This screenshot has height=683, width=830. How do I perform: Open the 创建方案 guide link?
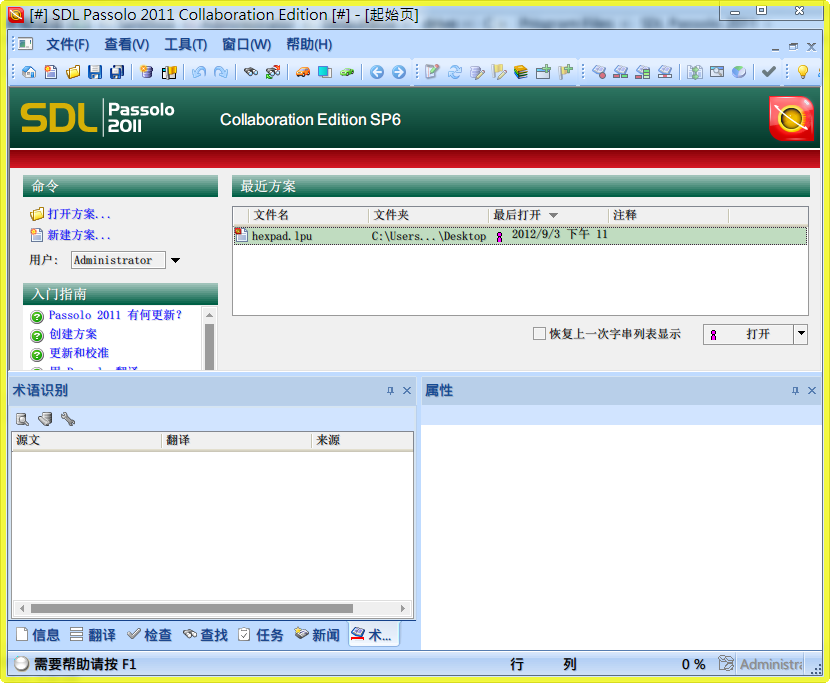tap(73, 334)
